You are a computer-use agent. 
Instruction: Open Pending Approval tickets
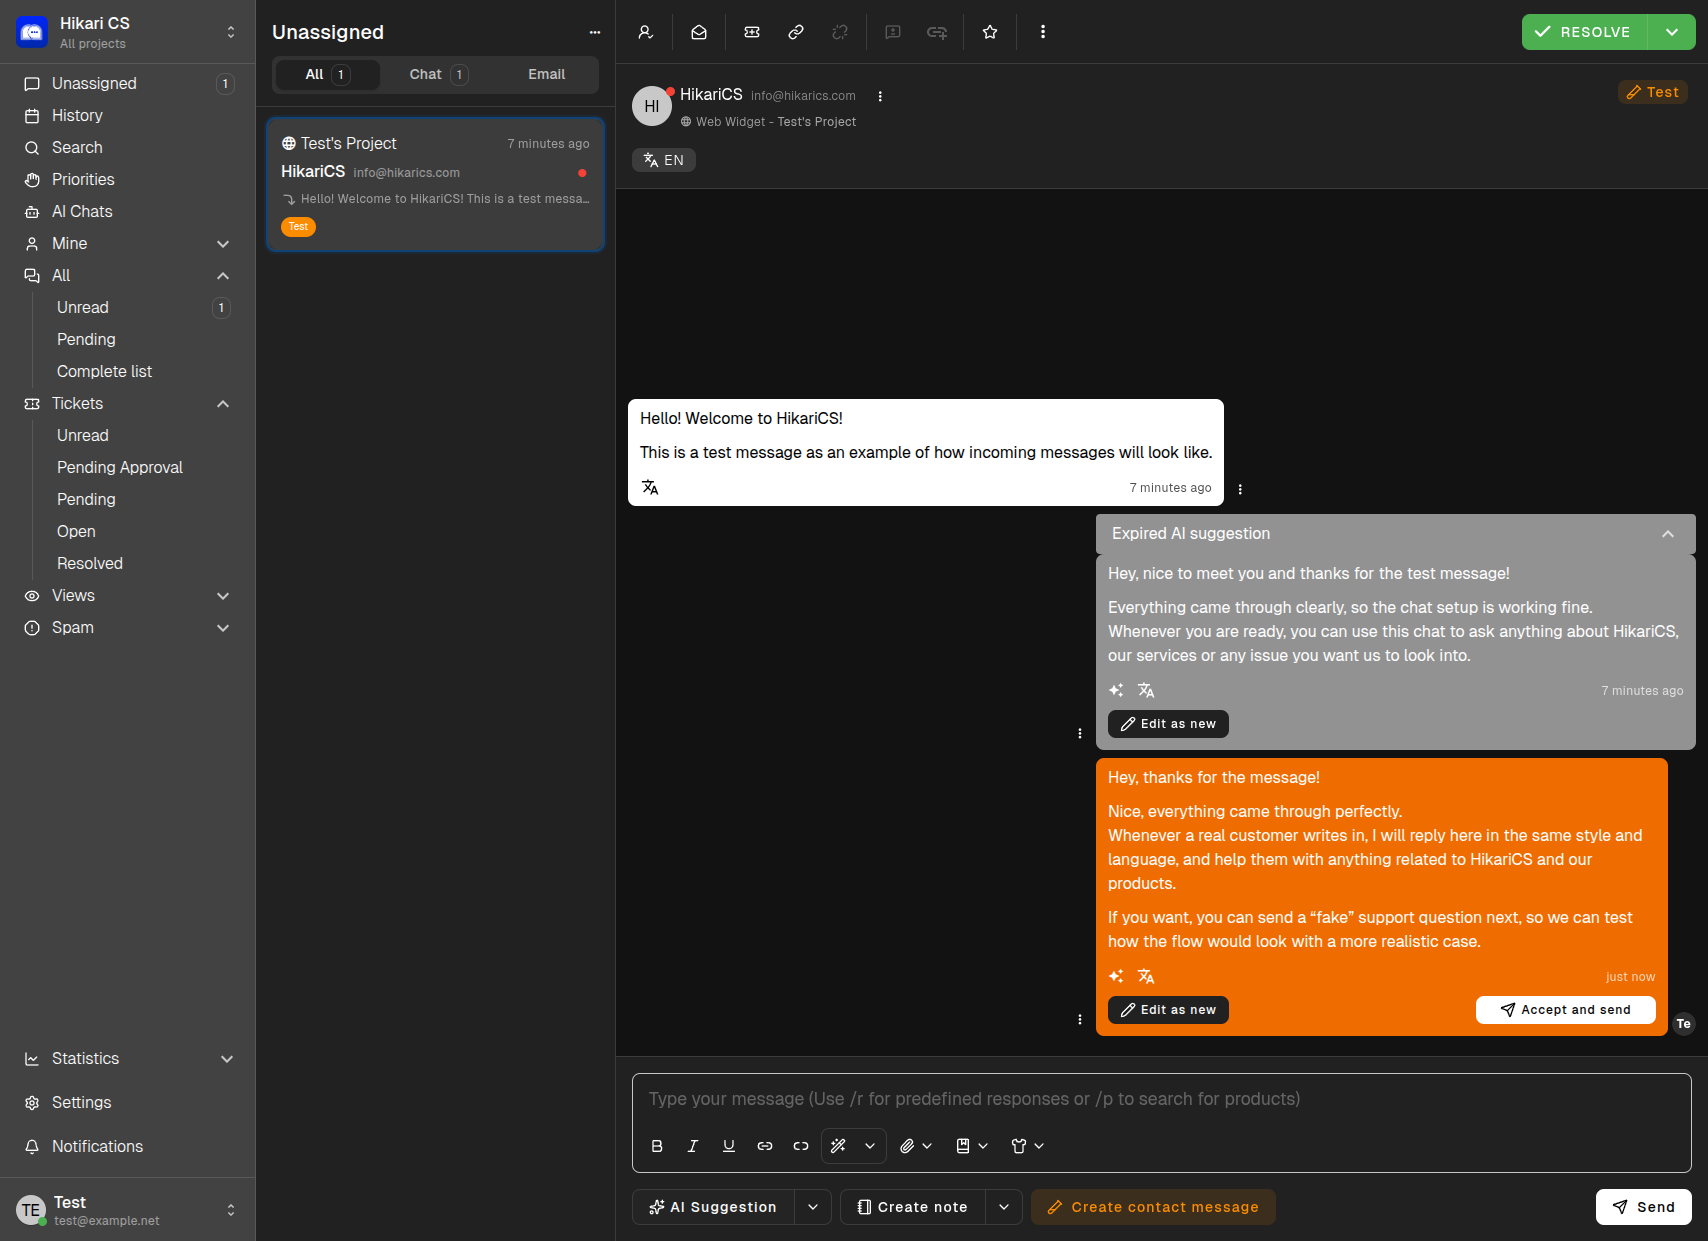click(120, 468)
